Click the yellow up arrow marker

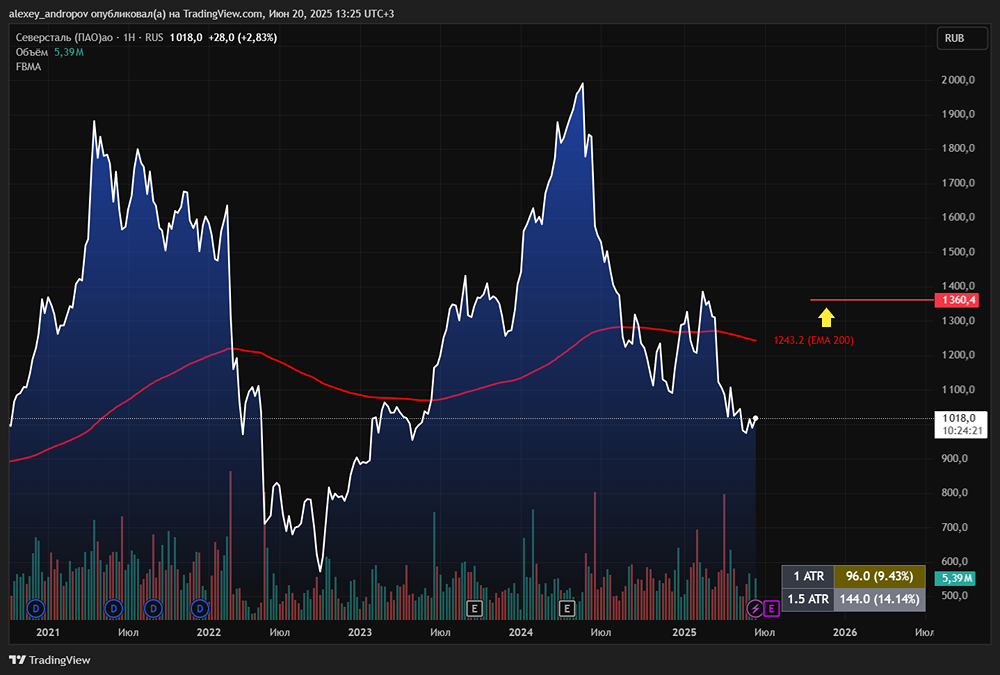(x=826, y=318)
